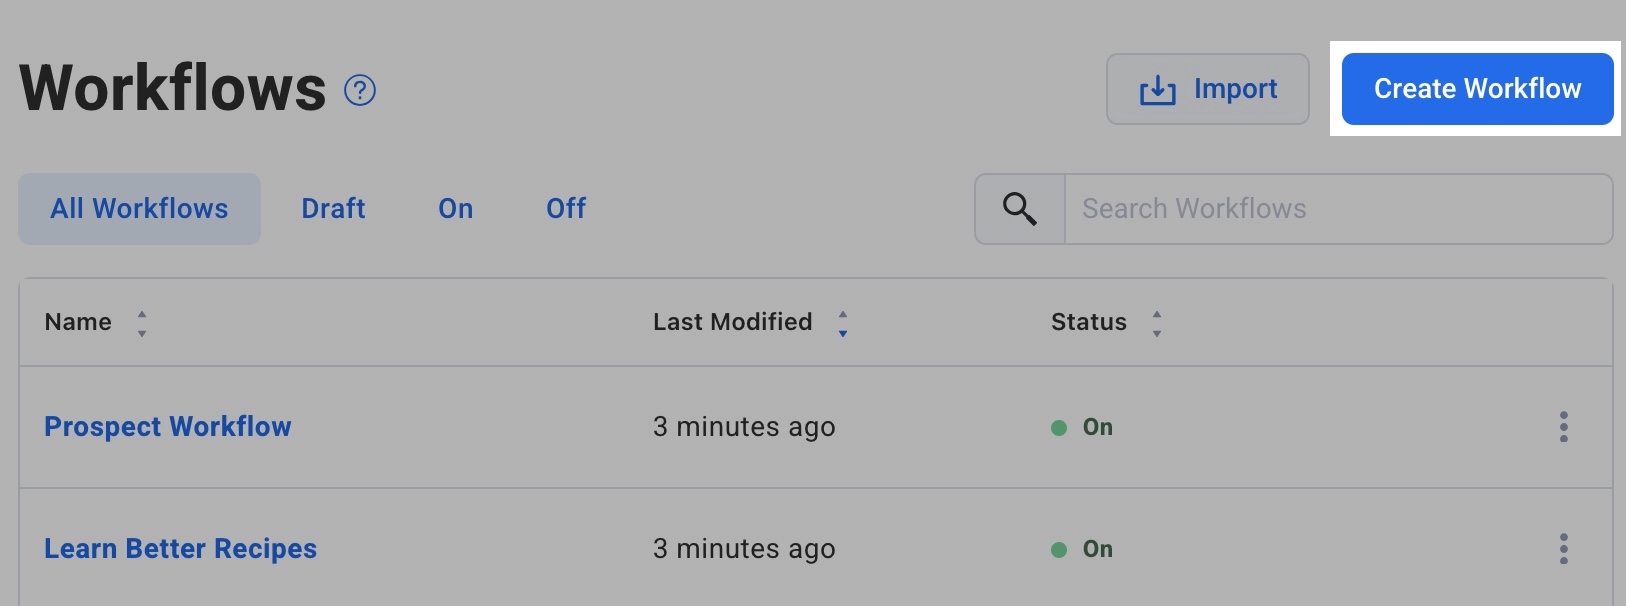Click the Workflows help question mark icon

coord(359,89)
